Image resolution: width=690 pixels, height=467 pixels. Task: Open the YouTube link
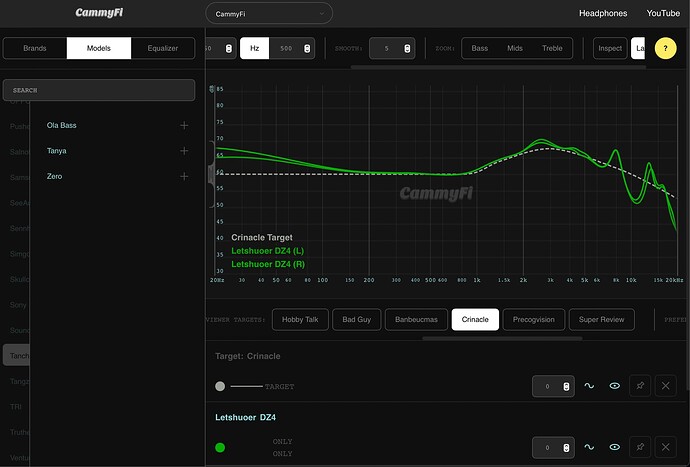click(x=663, y=13)
